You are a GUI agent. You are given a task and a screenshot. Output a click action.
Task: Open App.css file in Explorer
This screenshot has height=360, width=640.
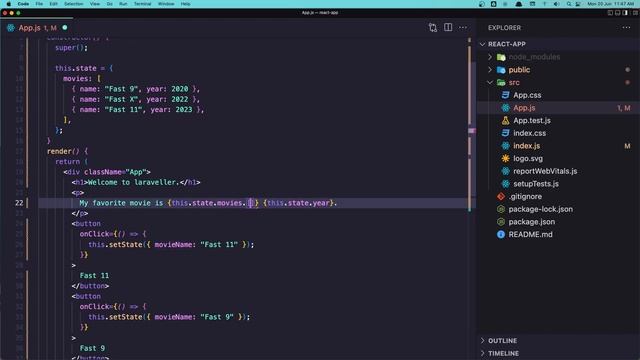tap(527, 95)
